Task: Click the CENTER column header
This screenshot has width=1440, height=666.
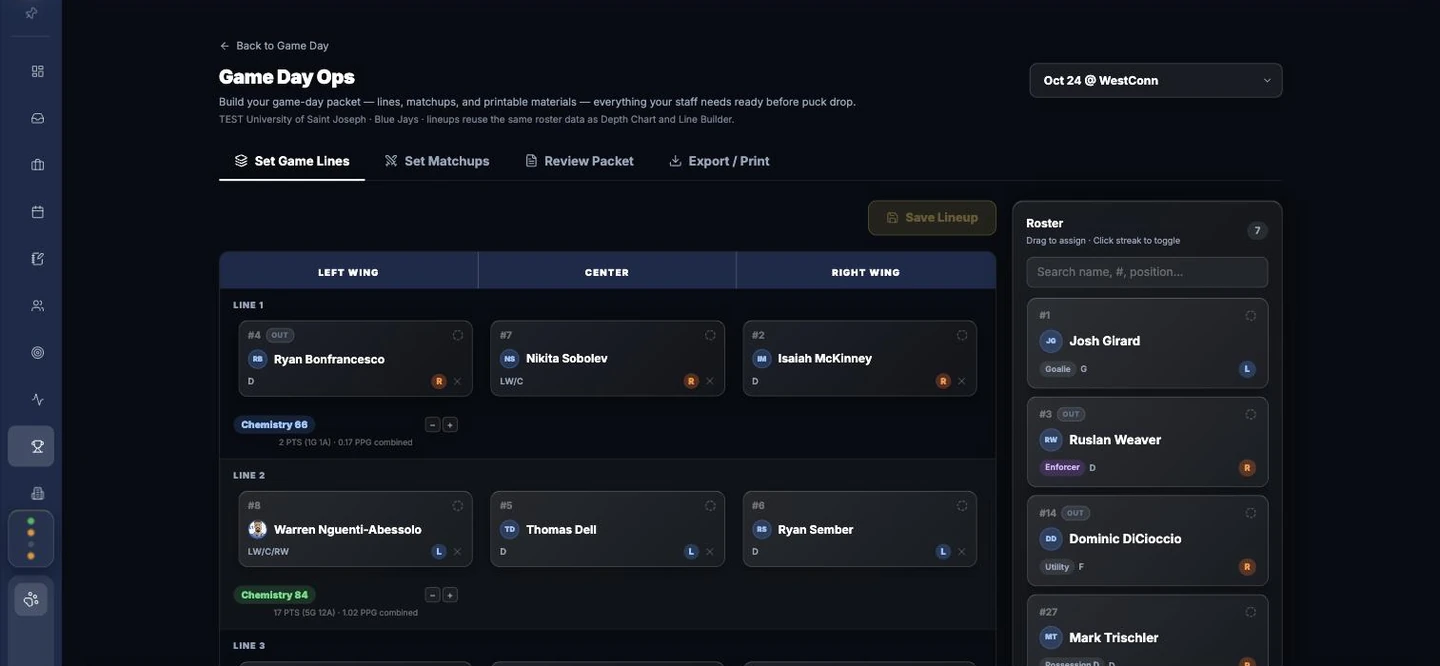Action: tap(607, 272)
